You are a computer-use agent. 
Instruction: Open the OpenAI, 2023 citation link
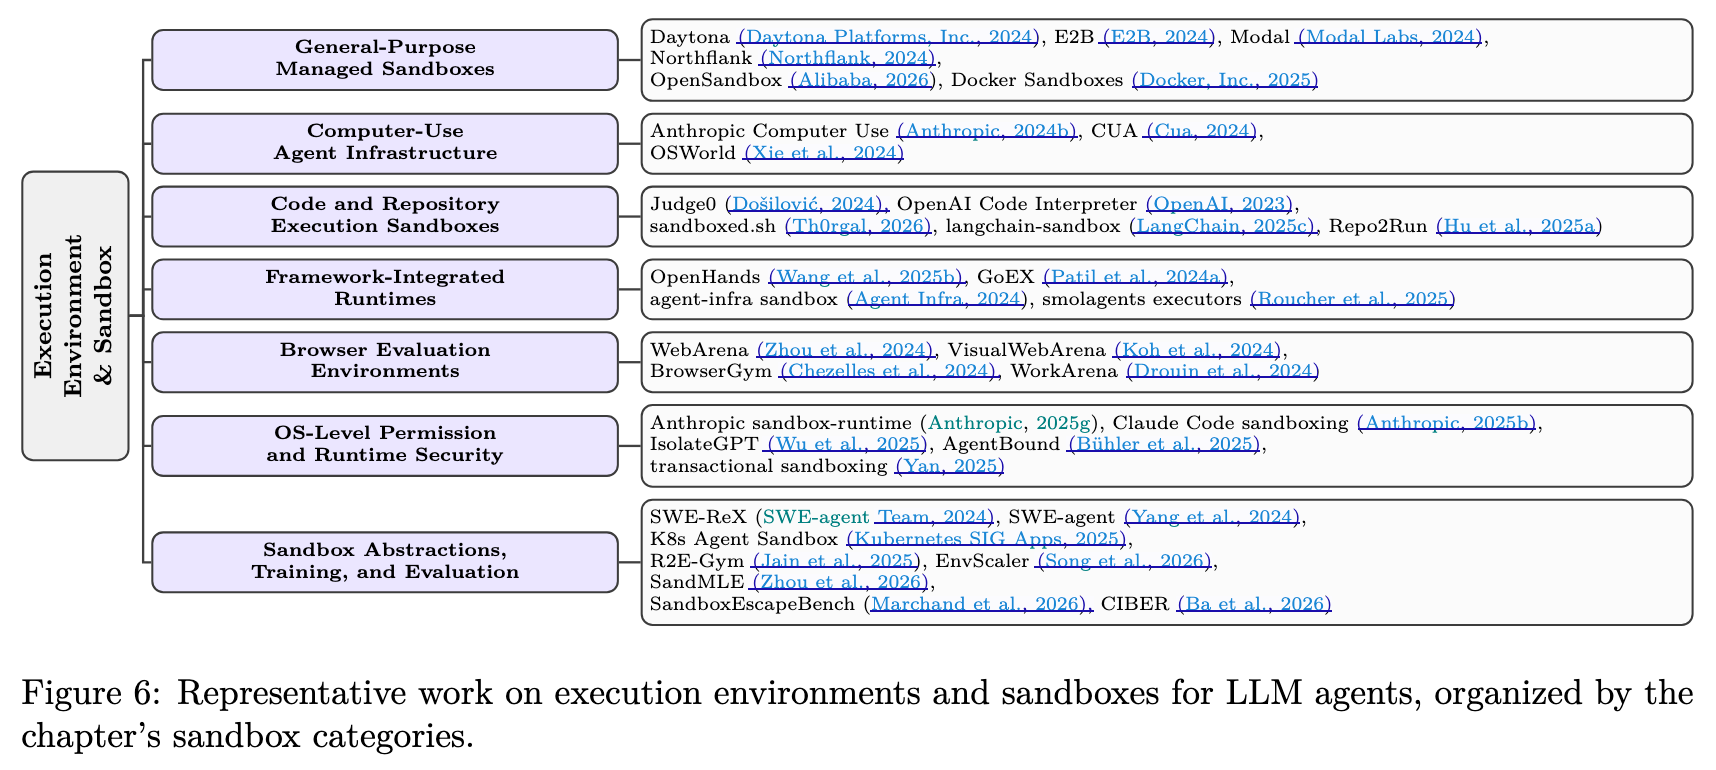(1220, 204)
